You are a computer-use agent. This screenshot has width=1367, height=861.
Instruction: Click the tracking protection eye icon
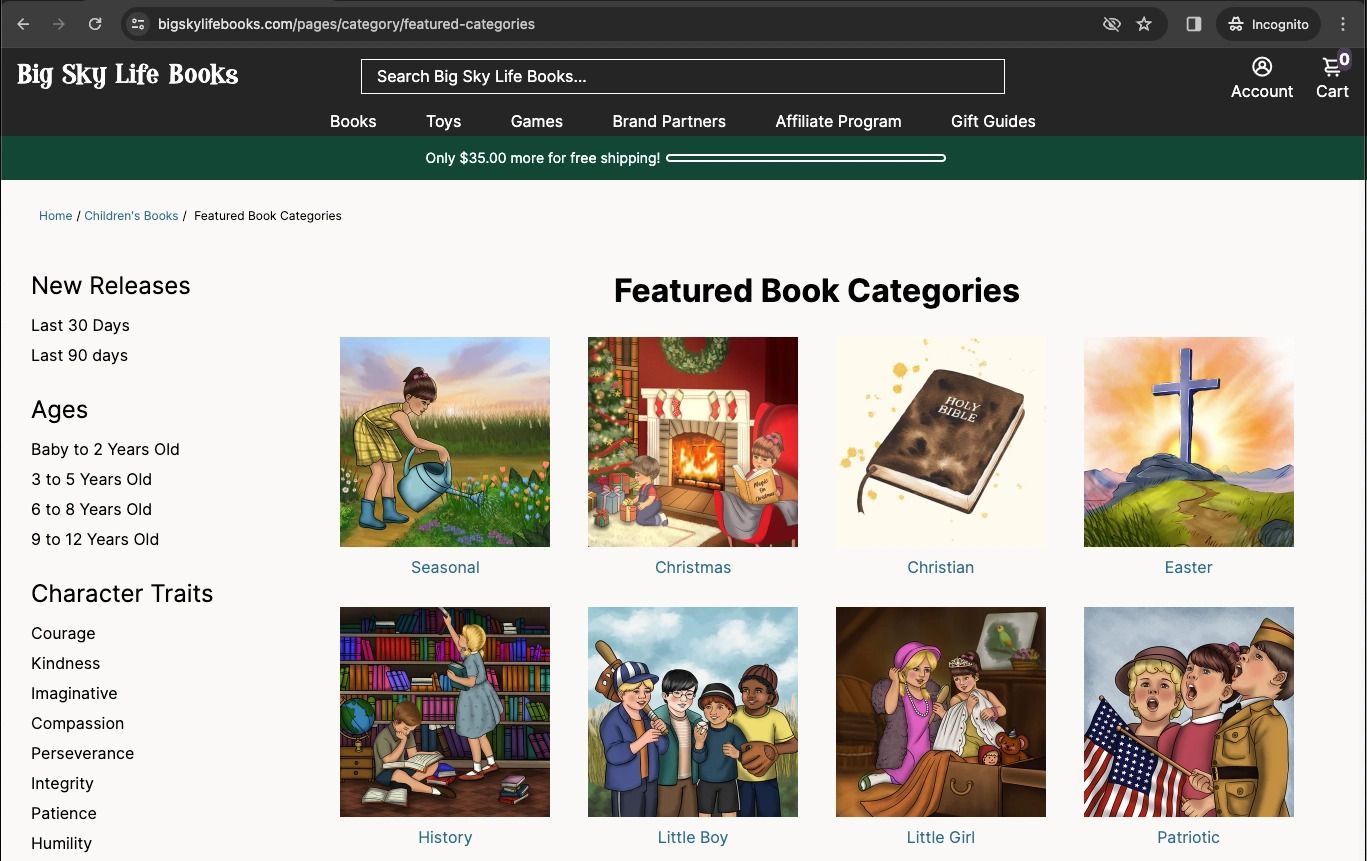1111,24
